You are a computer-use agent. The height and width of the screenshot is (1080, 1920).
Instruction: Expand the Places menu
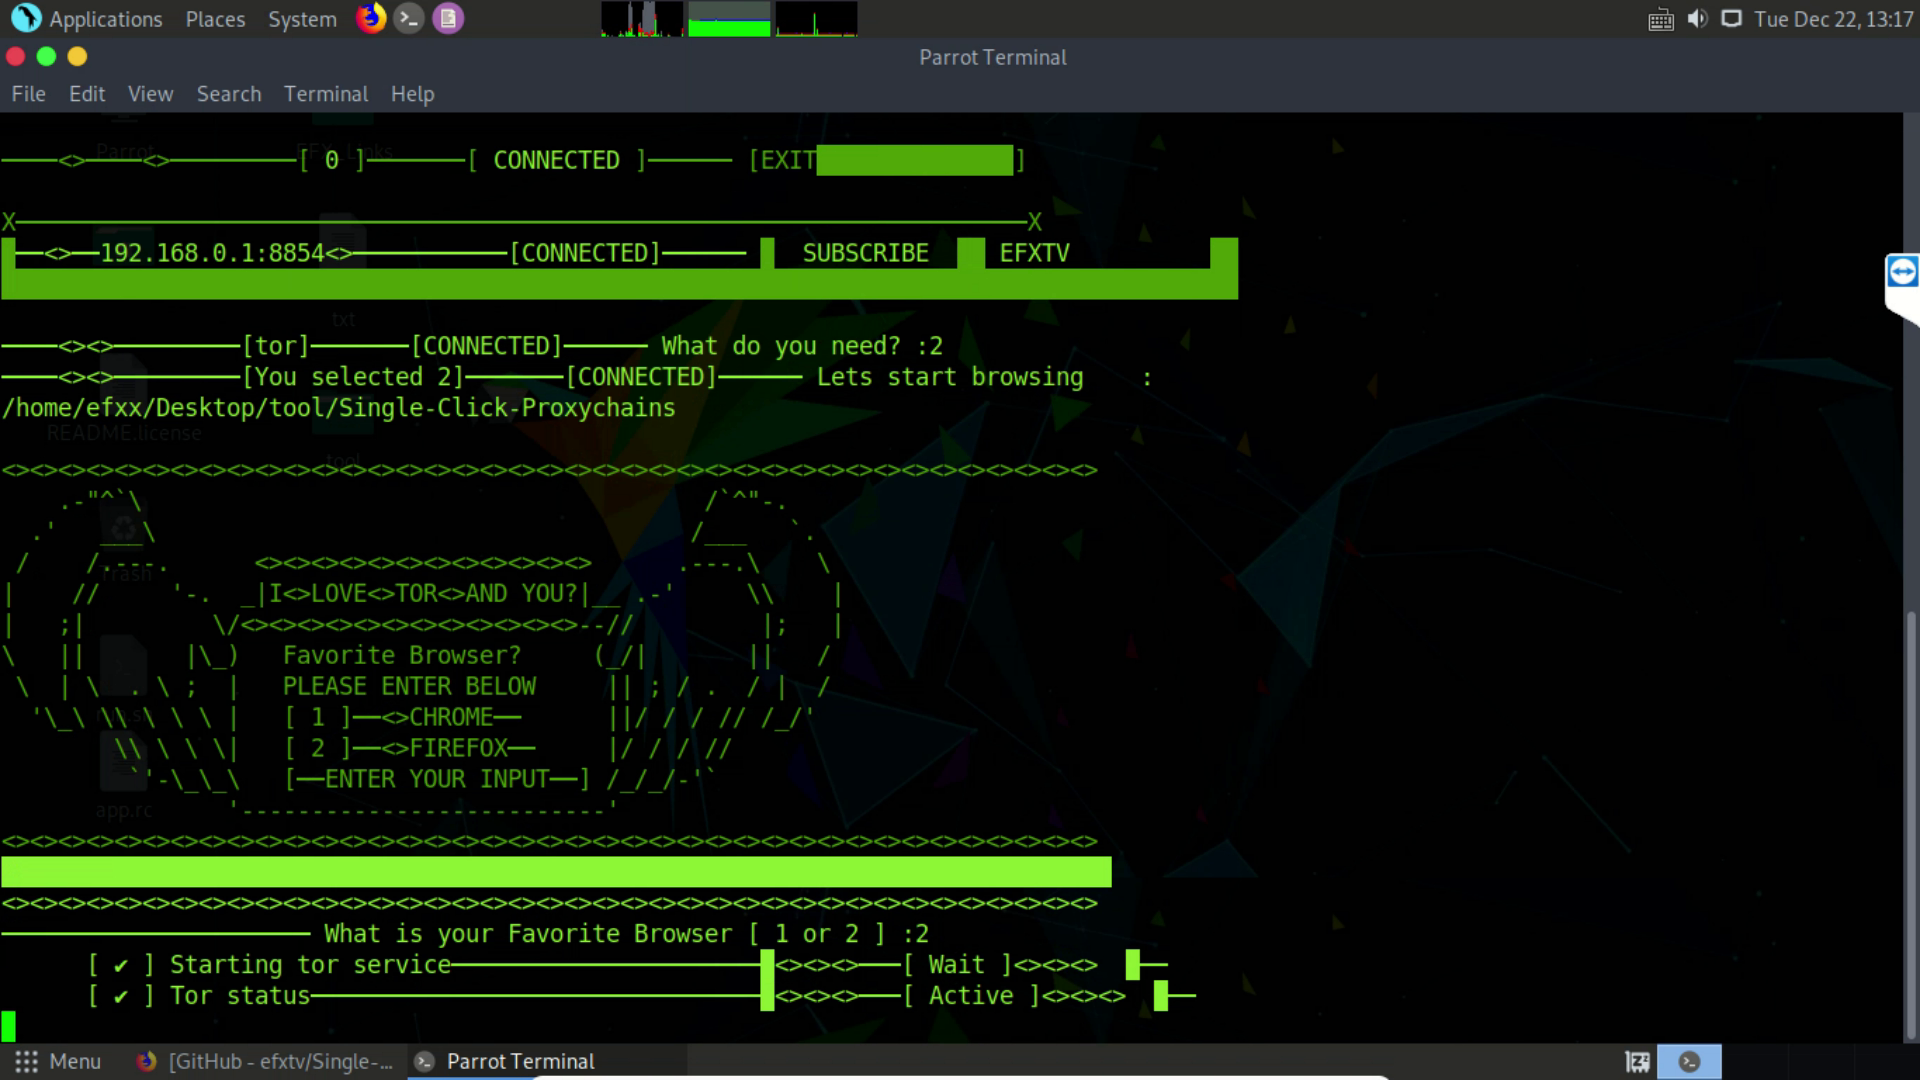click(x=215, y=19)
